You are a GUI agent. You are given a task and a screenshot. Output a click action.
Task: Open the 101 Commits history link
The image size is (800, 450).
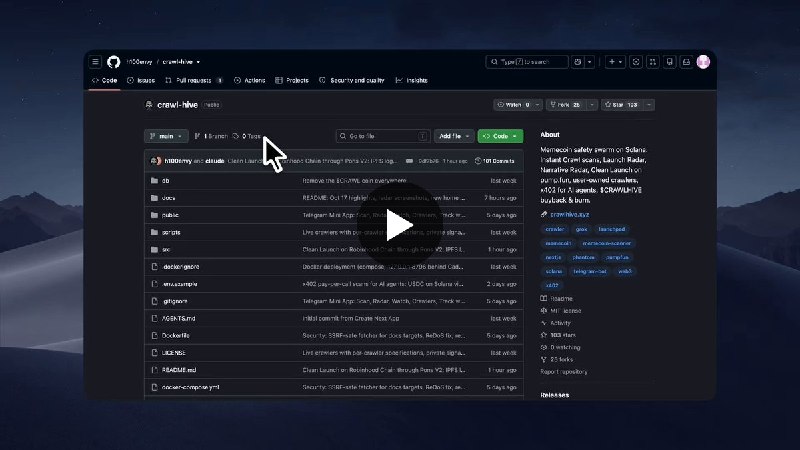(x=494, y=161)
